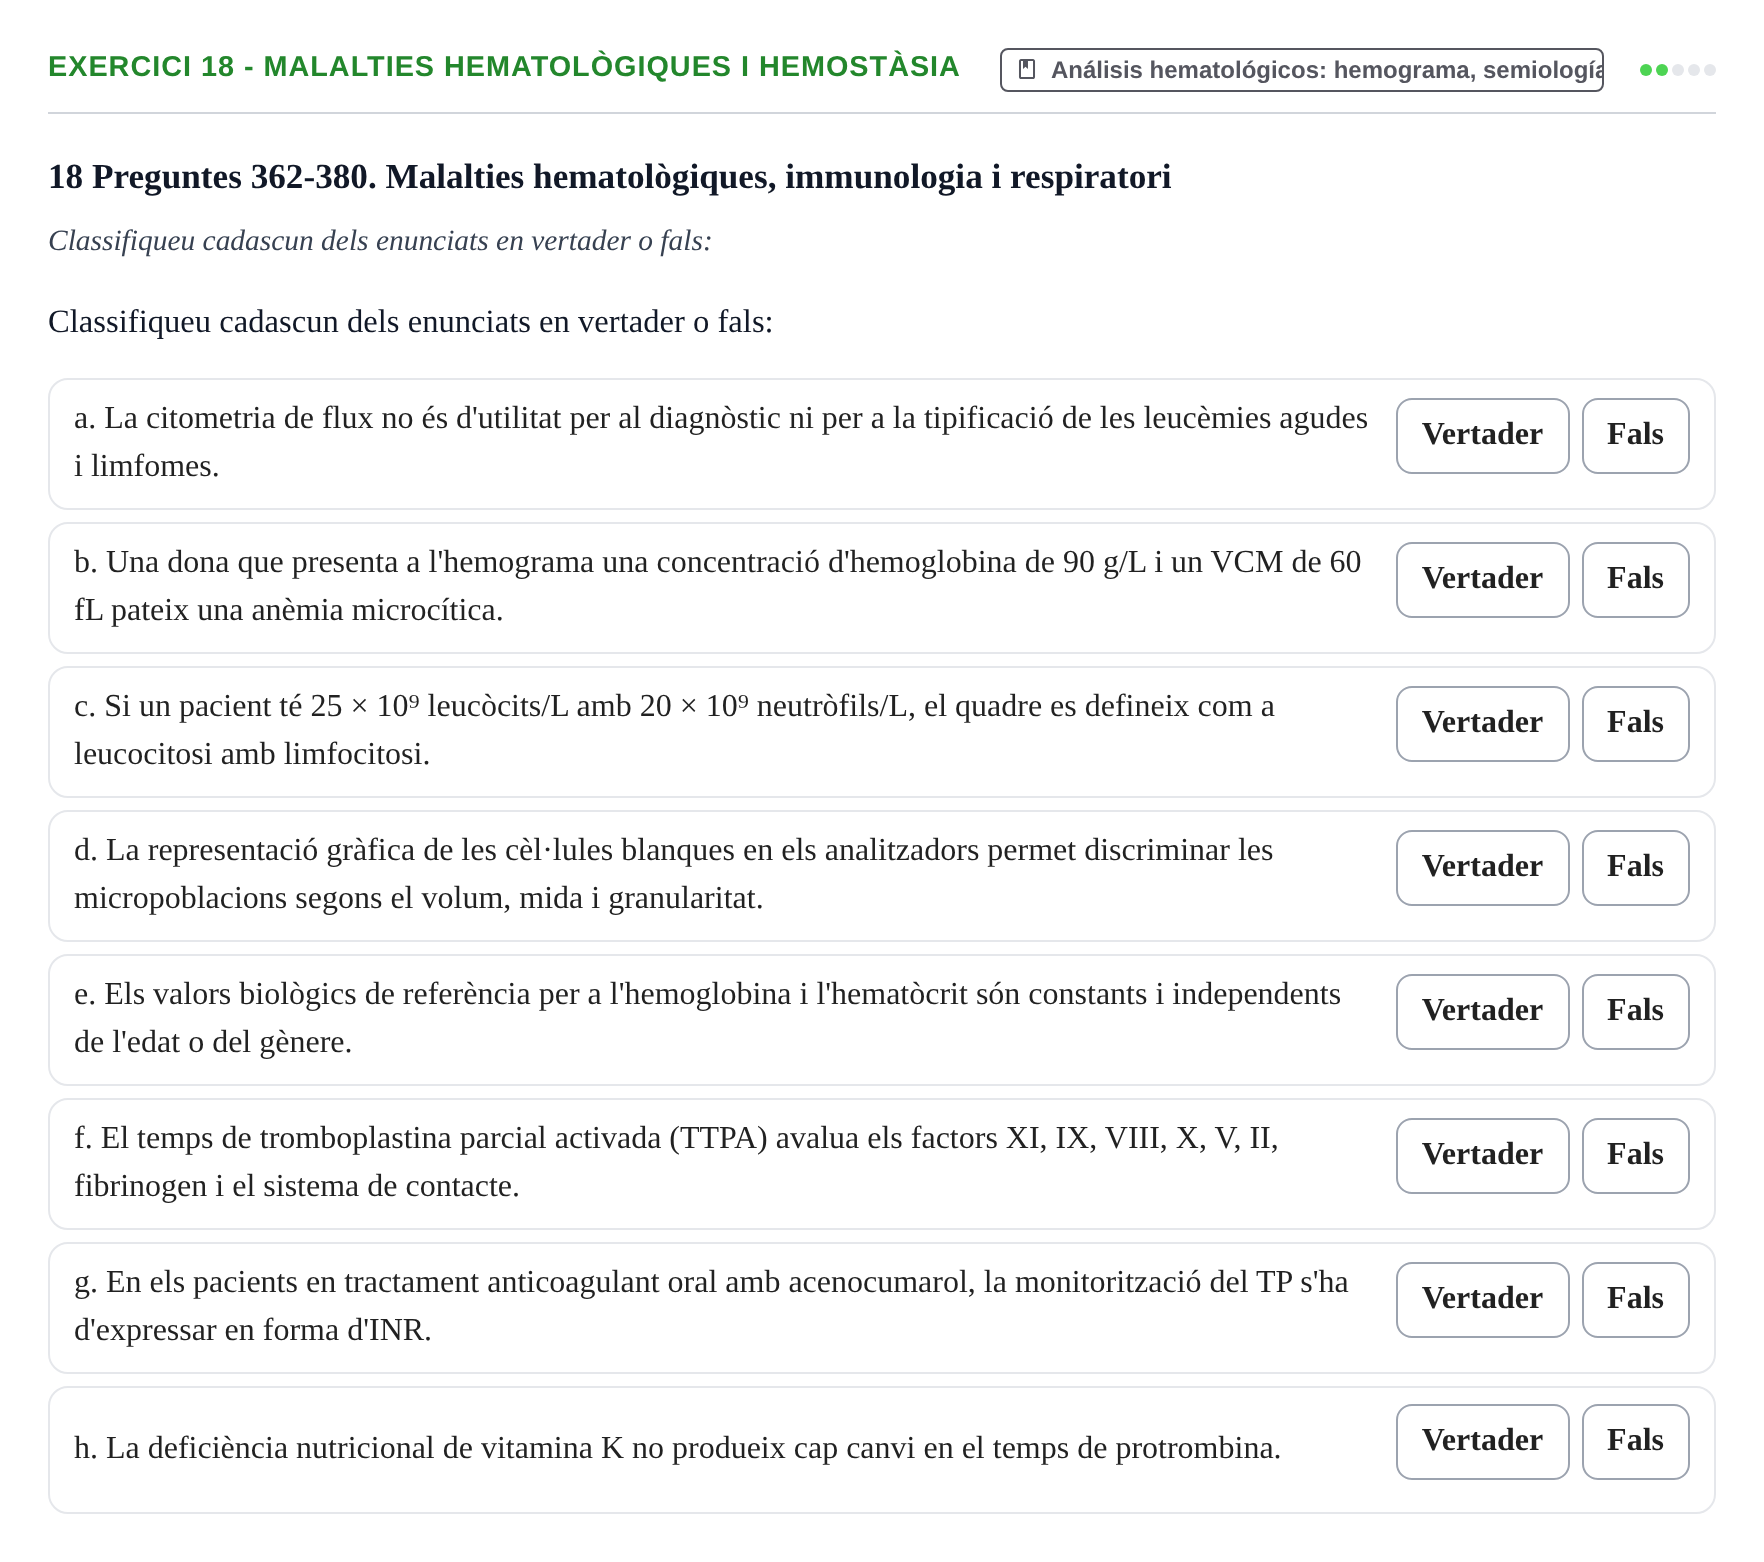The image size is (1764, 1562).
Task: Click statement text 'g. En els pacients en tractament'
Action: [711, 1305]
